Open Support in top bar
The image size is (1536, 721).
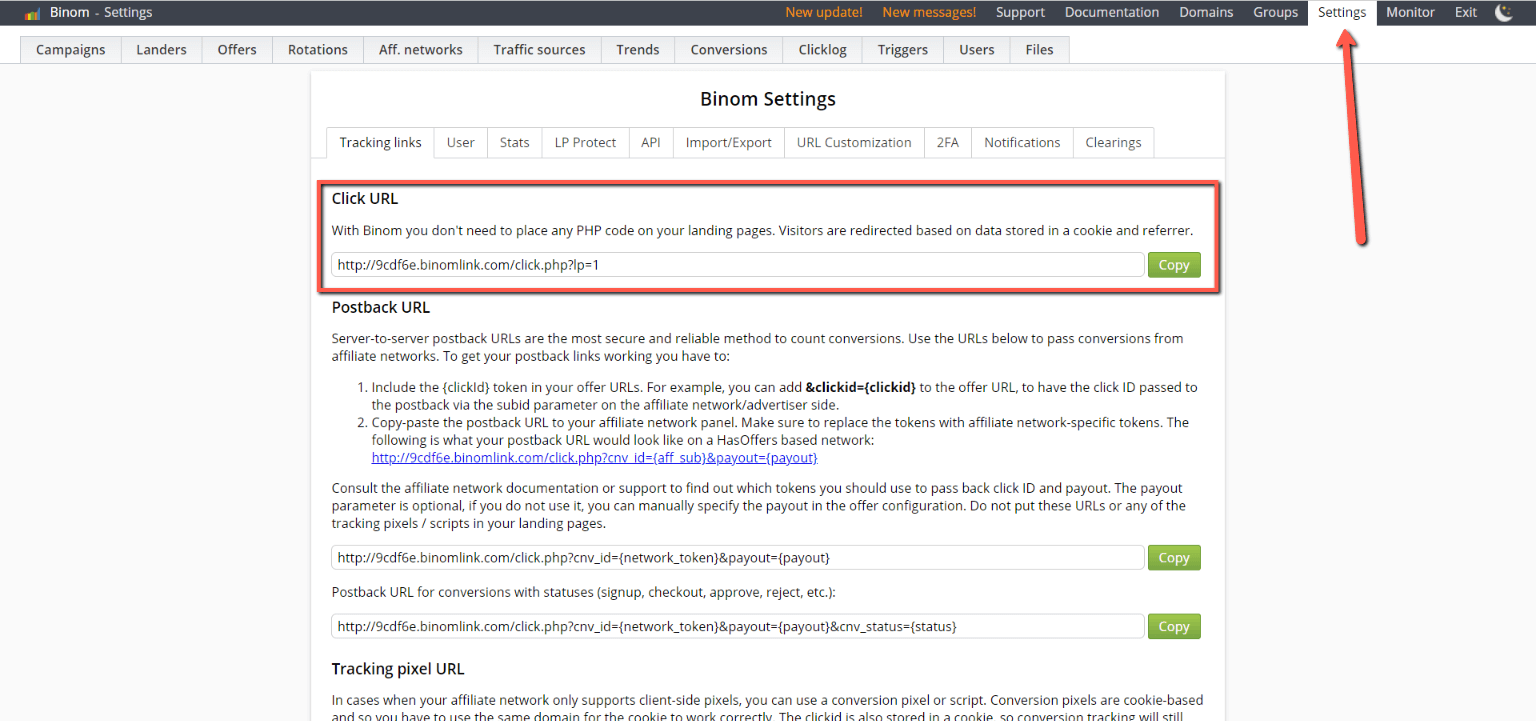coord(1020,13)
